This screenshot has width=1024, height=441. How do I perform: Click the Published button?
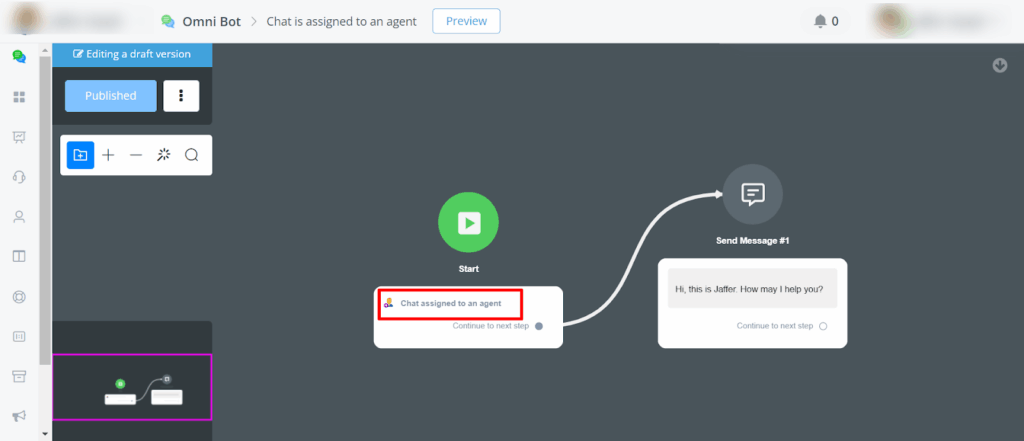click(110, 96)
